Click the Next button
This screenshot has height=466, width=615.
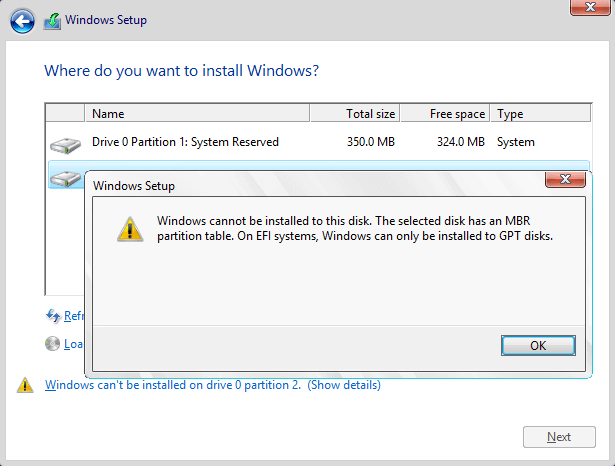click(559, 437)
